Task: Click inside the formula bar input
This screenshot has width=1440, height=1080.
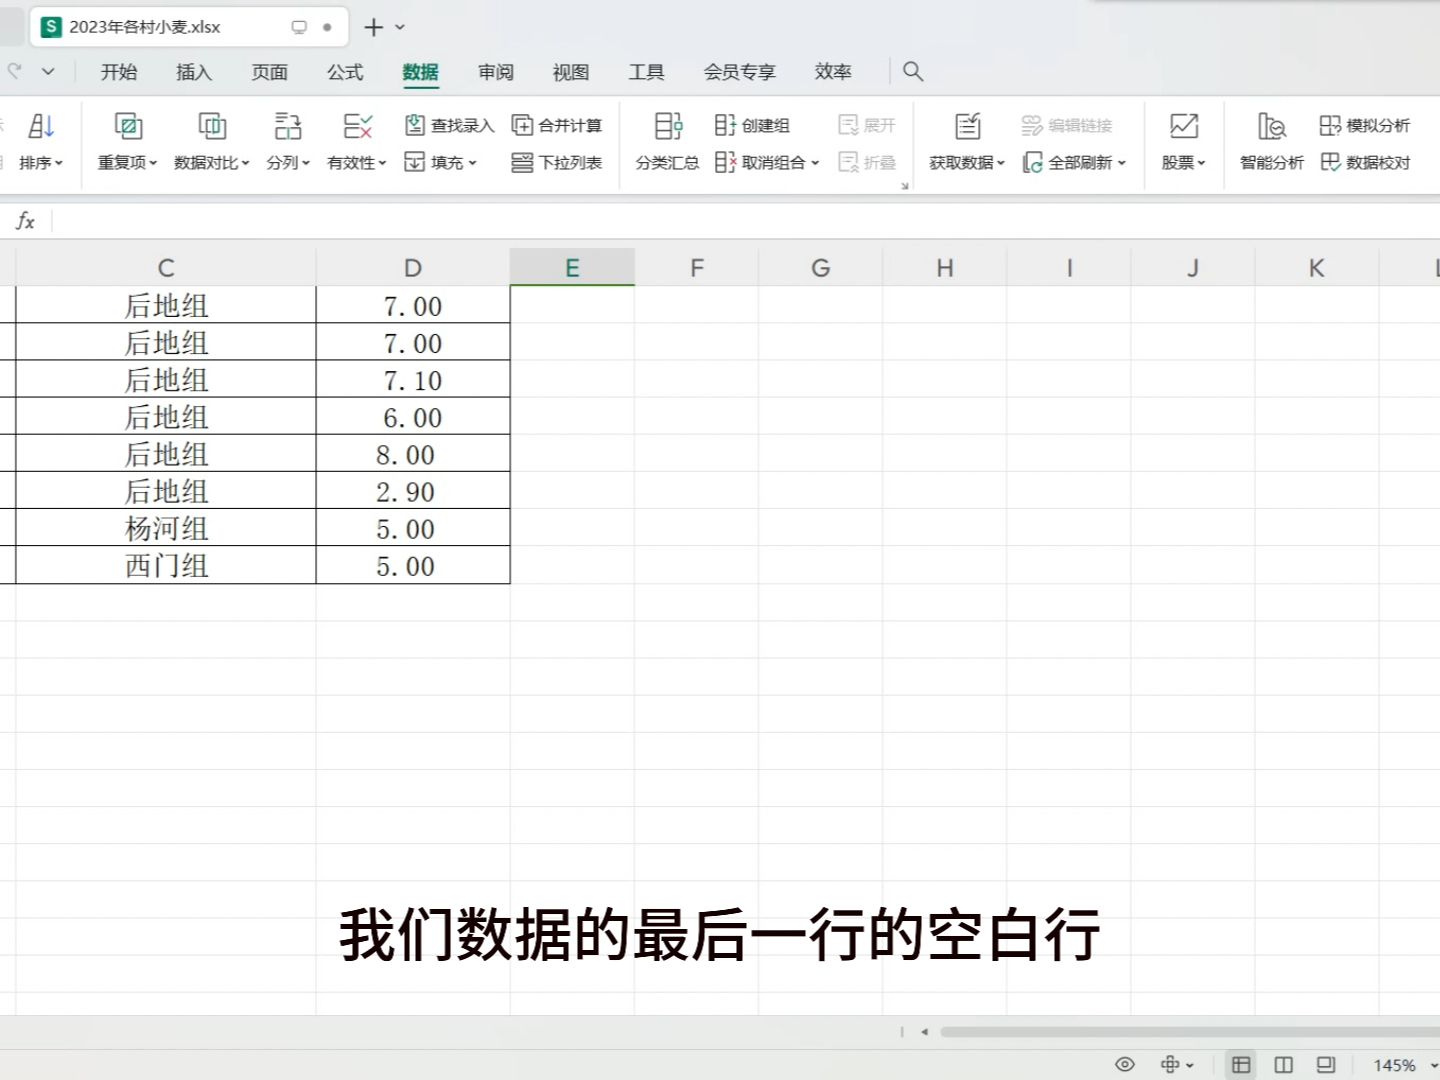Action: coord(746,221)
